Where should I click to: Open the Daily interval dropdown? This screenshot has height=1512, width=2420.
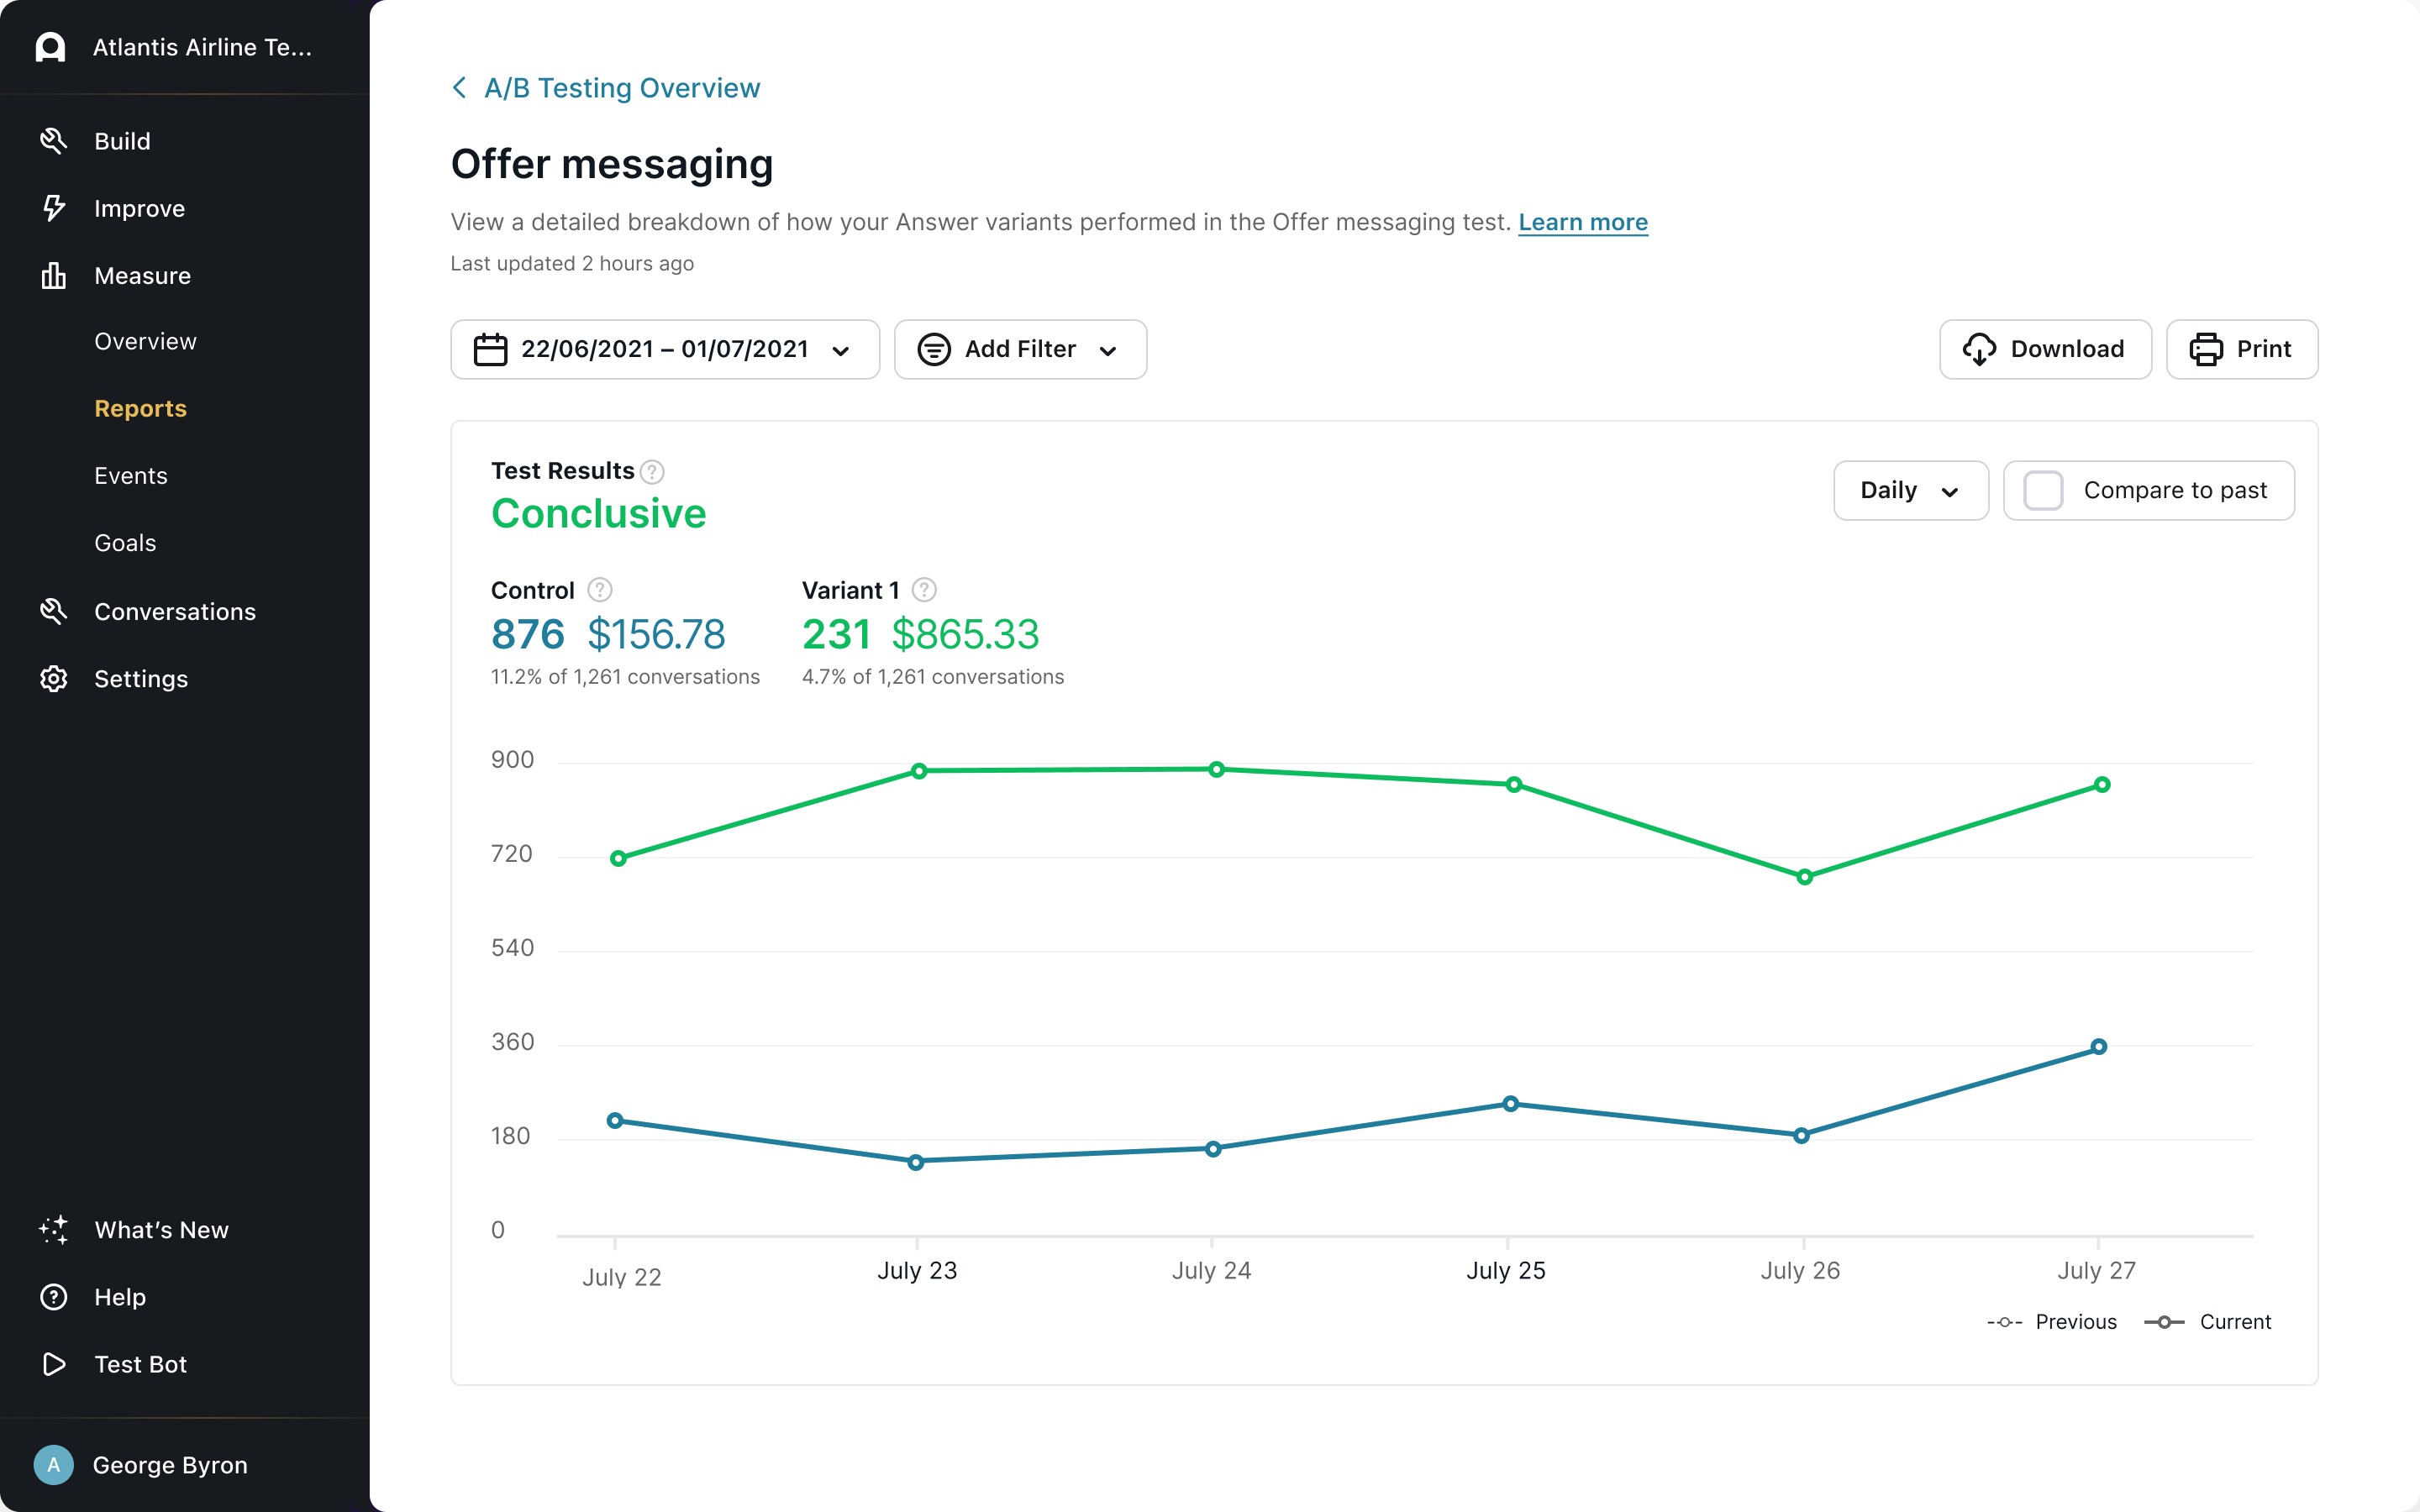pos(1910,490)
